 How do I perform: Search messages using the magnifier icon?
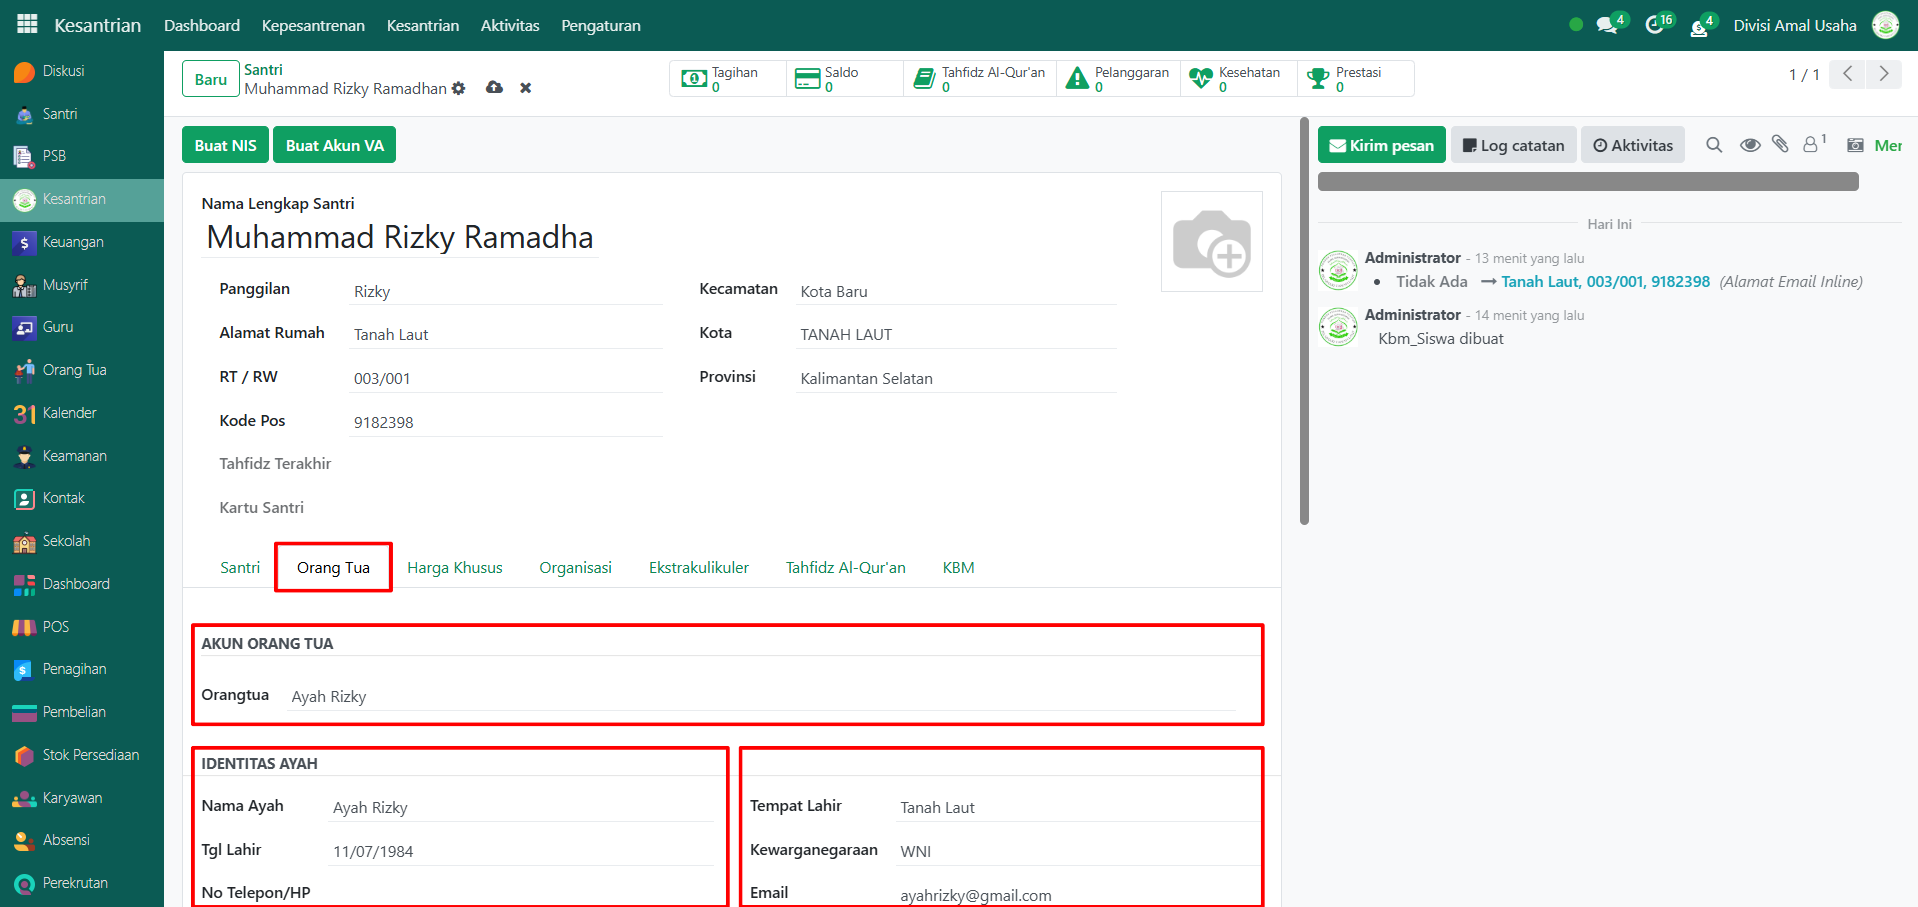coord(1714,145)
